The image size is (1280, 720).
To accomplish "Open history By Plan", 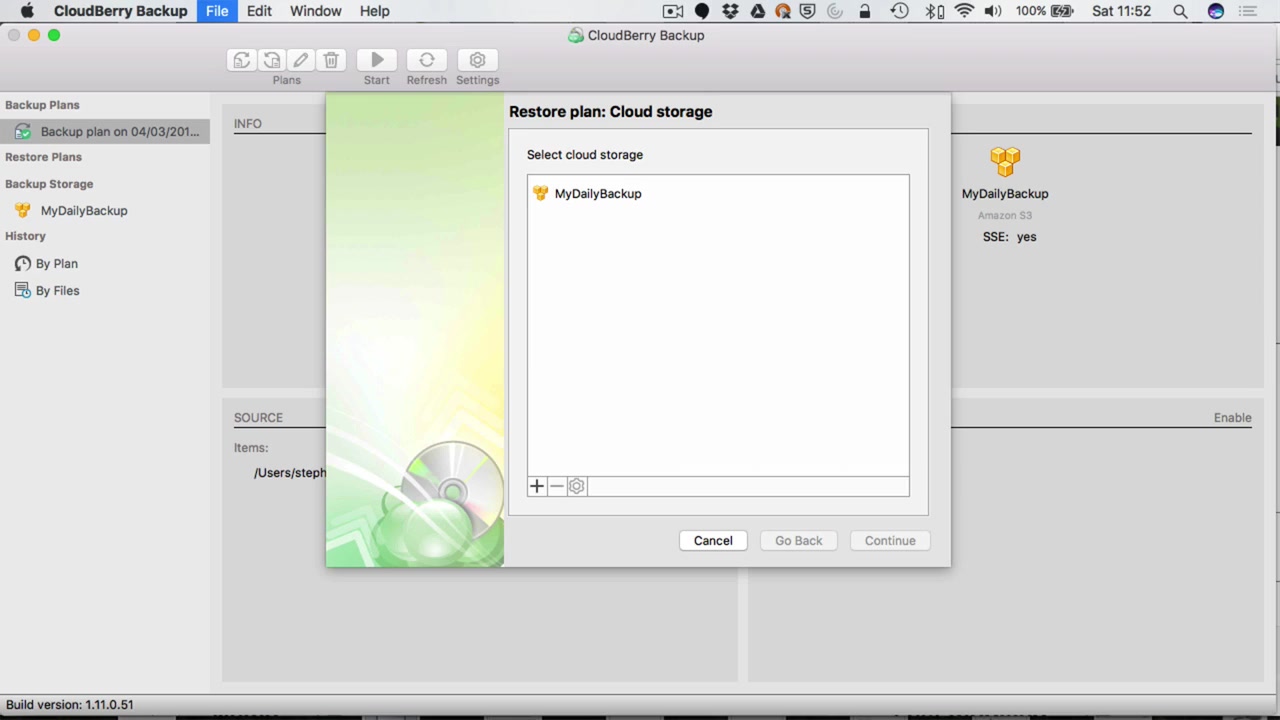I will click(x=57, y=264).
